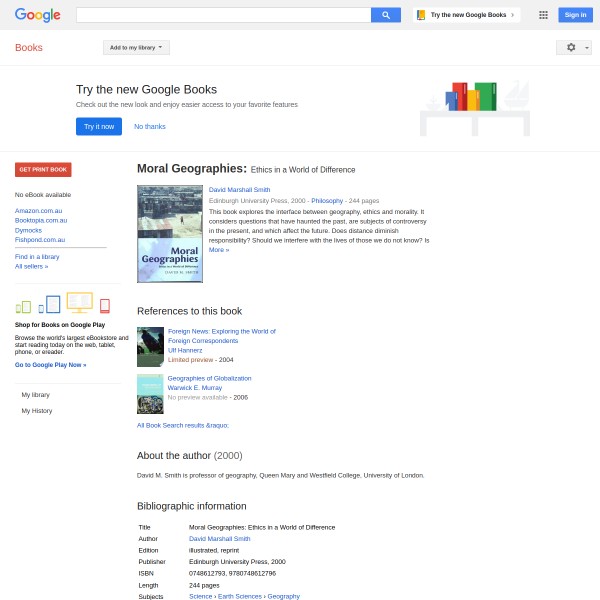Open the Amazon.com.au seller link
Screen dimensions: 600x600
point(38,211)
